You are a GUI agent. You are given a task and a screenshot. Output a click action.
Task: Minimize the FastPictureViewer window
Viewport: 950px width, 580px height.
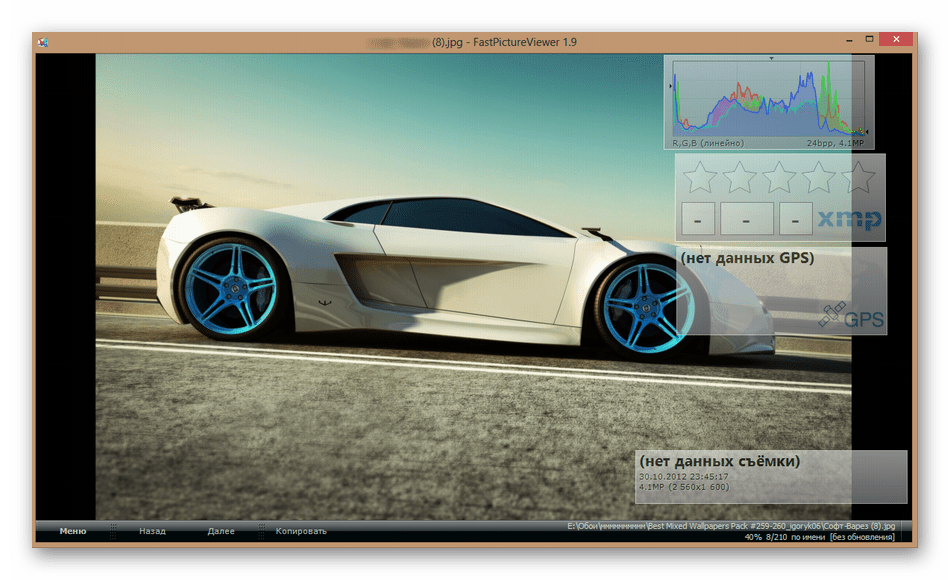pos(849,39)
